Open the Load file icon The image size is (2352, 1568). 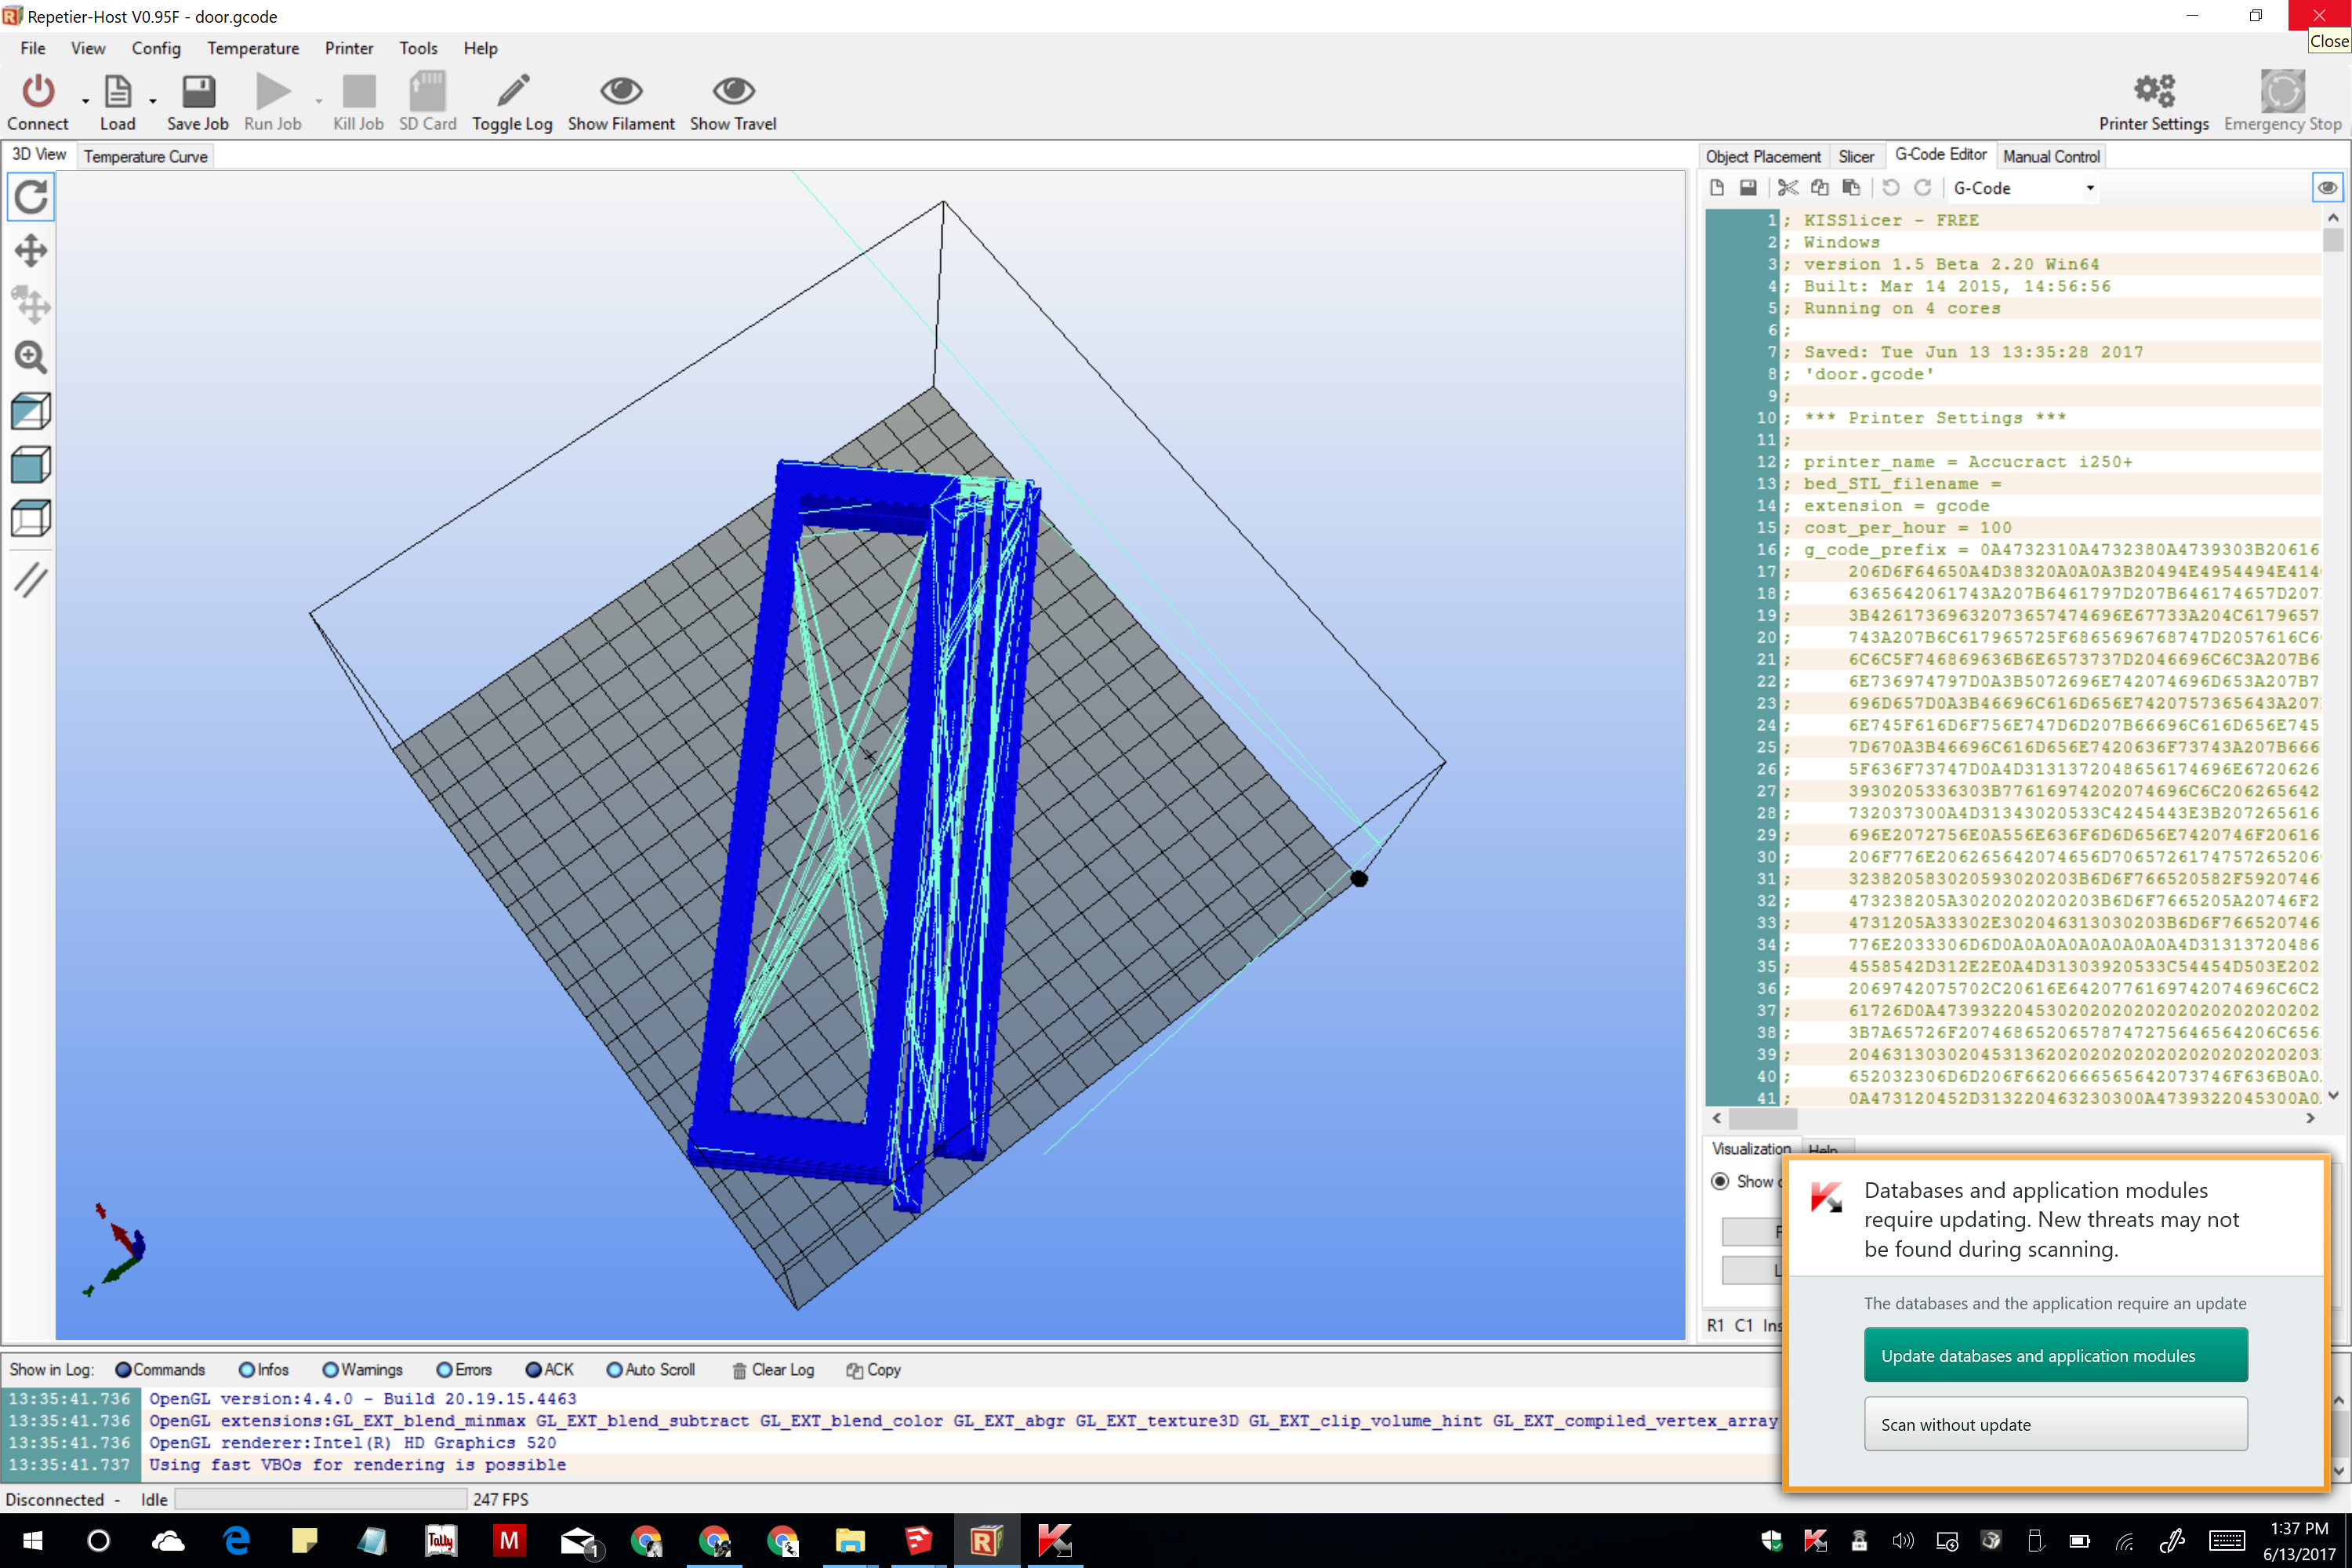tap(117, 92)
